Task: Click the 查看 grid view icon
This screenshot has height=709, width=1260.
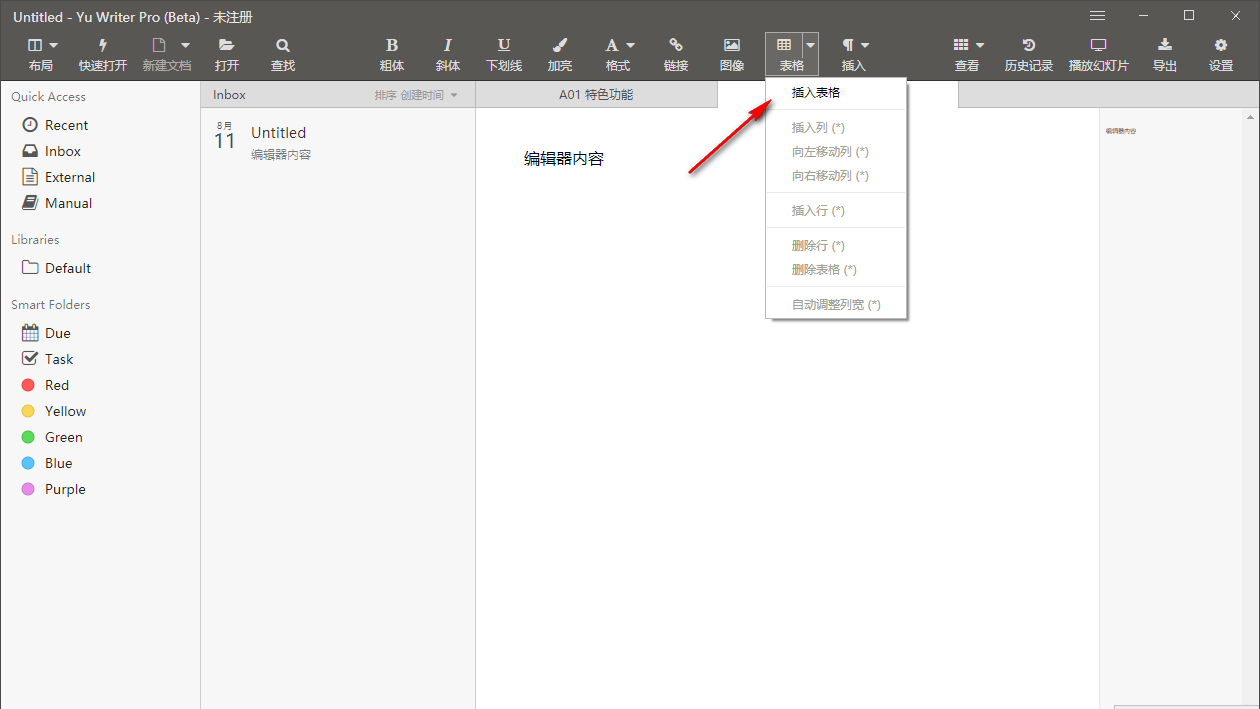Action: (961, 45)
